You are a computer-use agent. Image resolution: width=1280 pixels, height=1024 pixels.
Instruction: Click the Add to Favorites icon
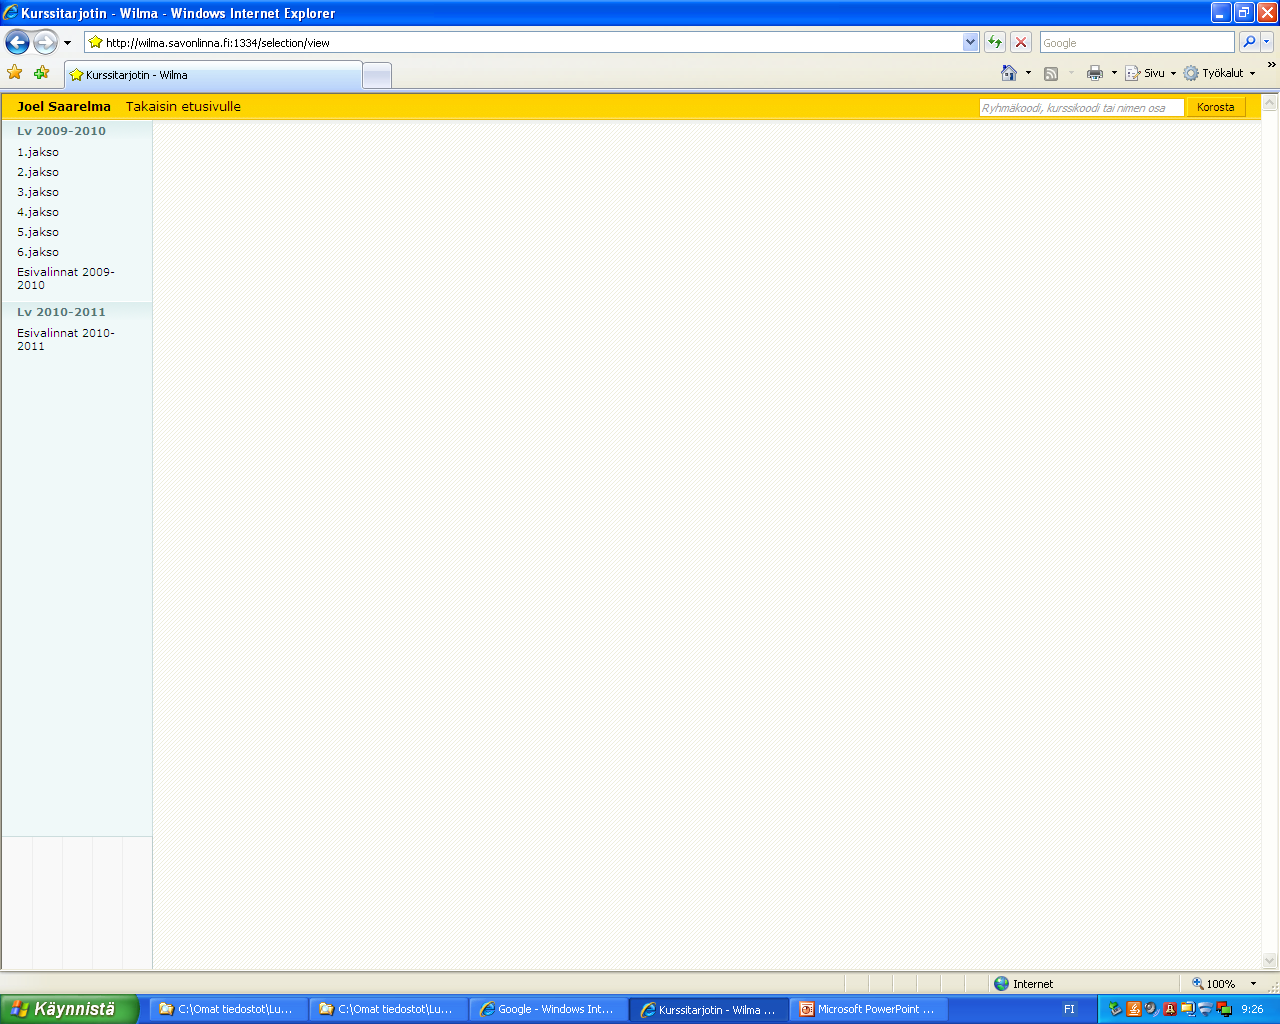(41, 73)
